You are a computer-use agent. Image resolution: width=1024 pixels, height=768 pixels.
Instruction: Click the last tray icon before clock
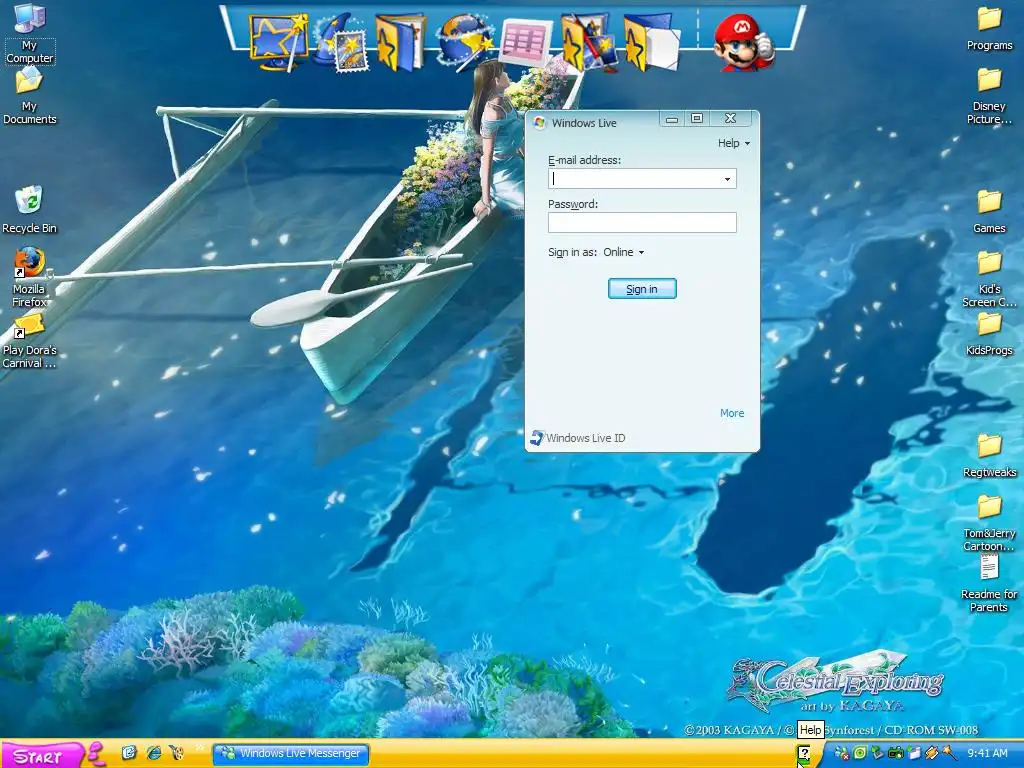[x=949, y=753]
